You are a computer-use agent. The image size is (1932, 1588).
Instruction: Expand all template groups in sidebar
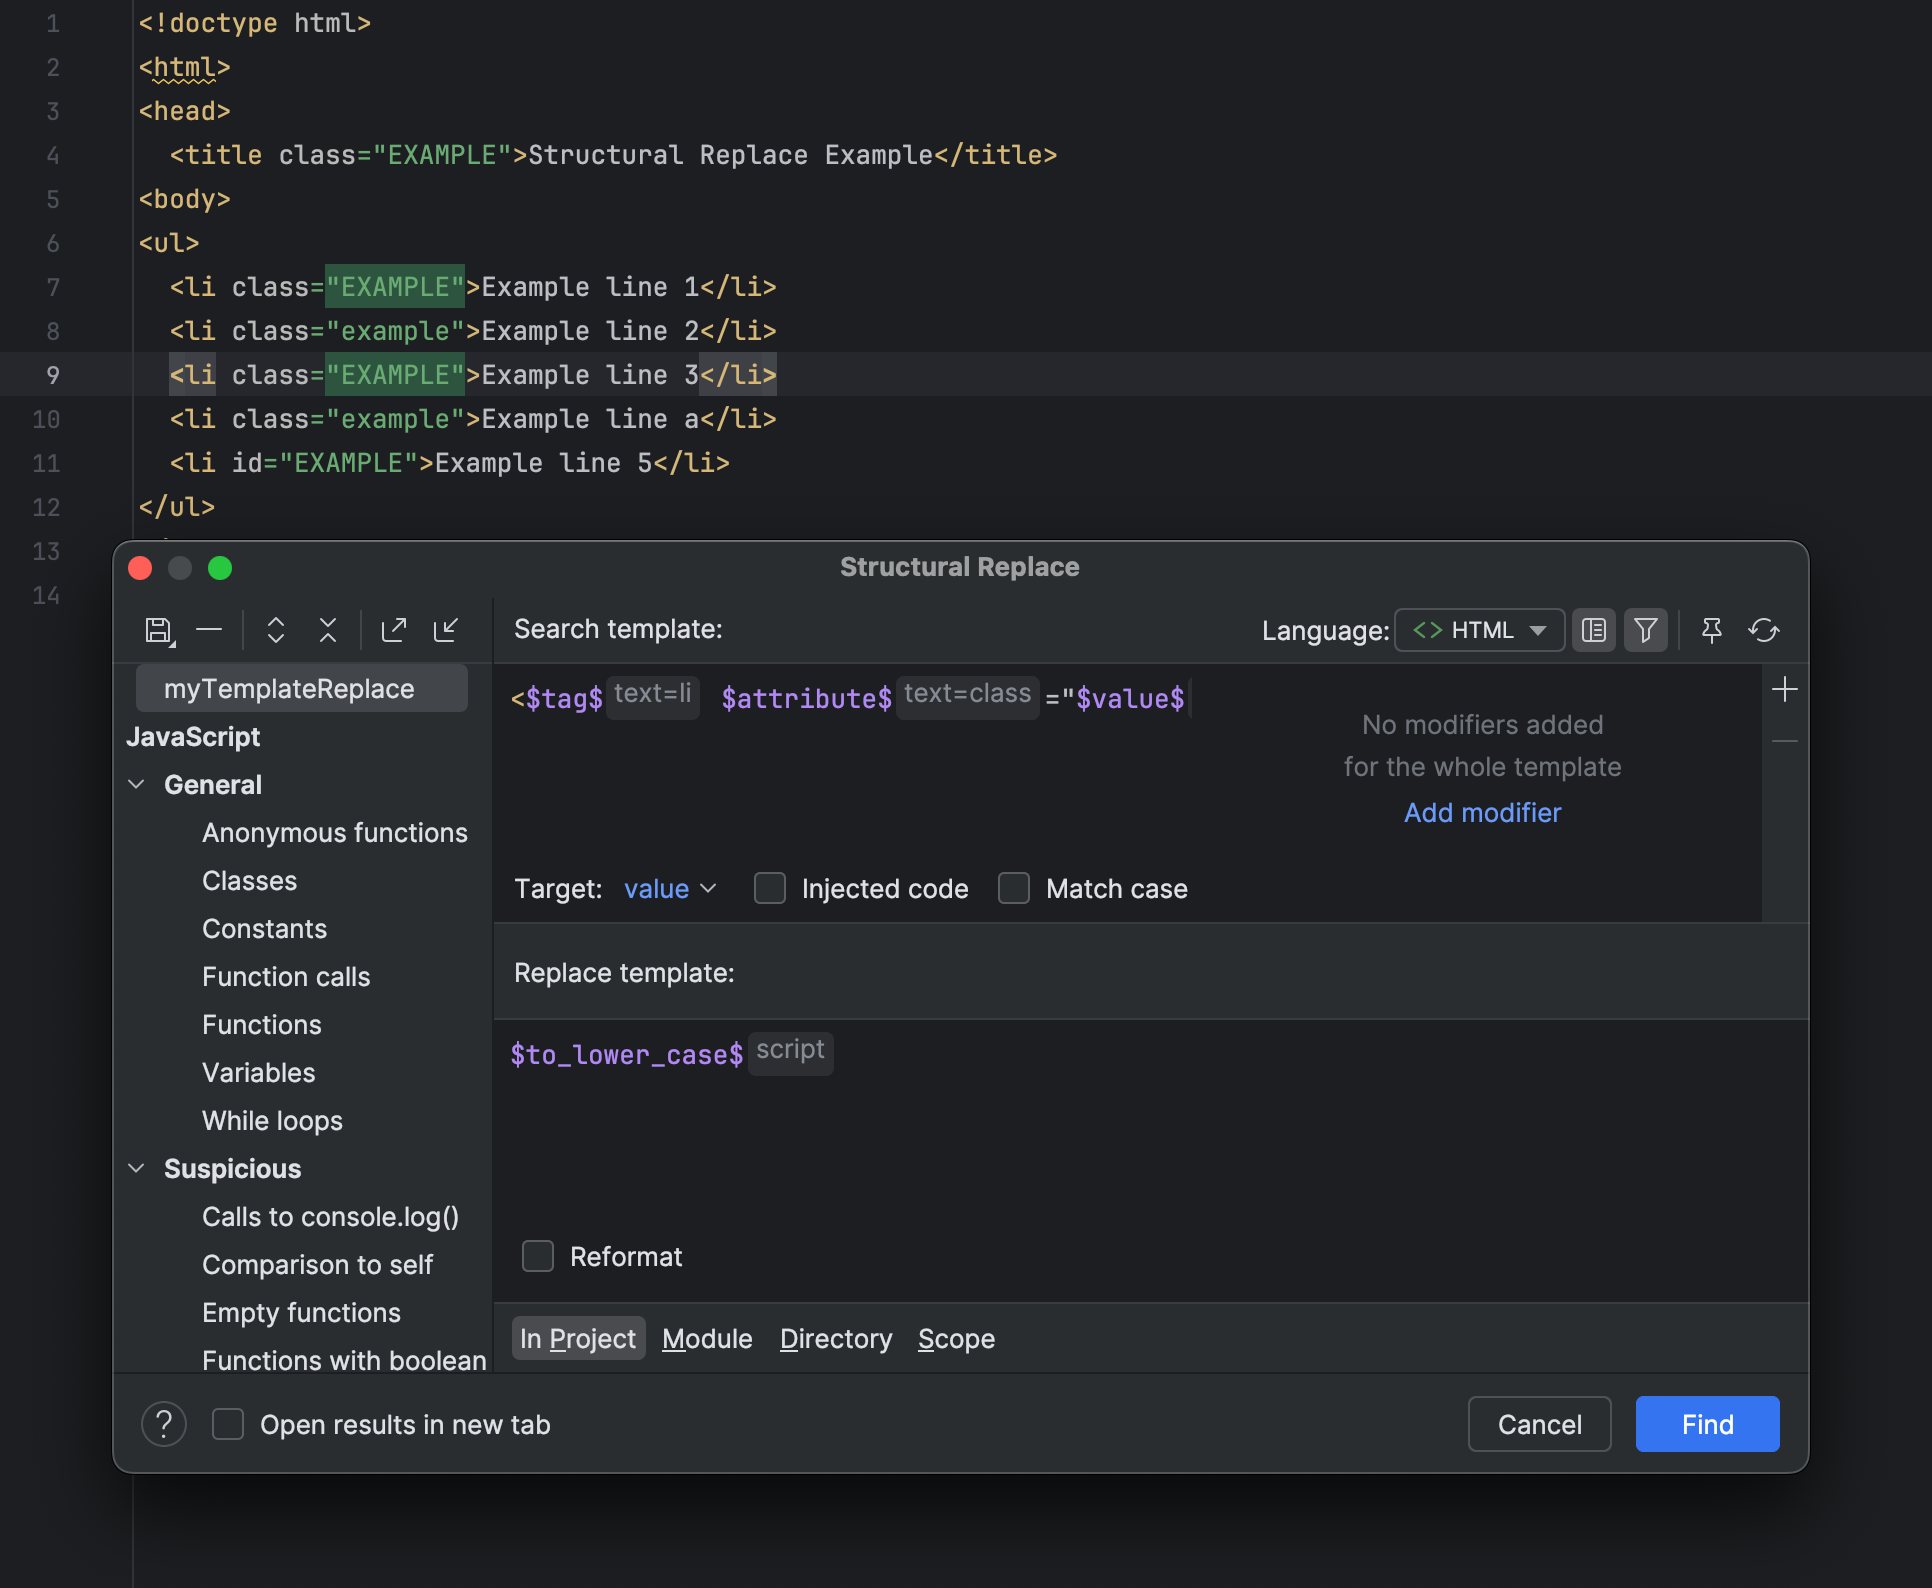pos(276,630)
